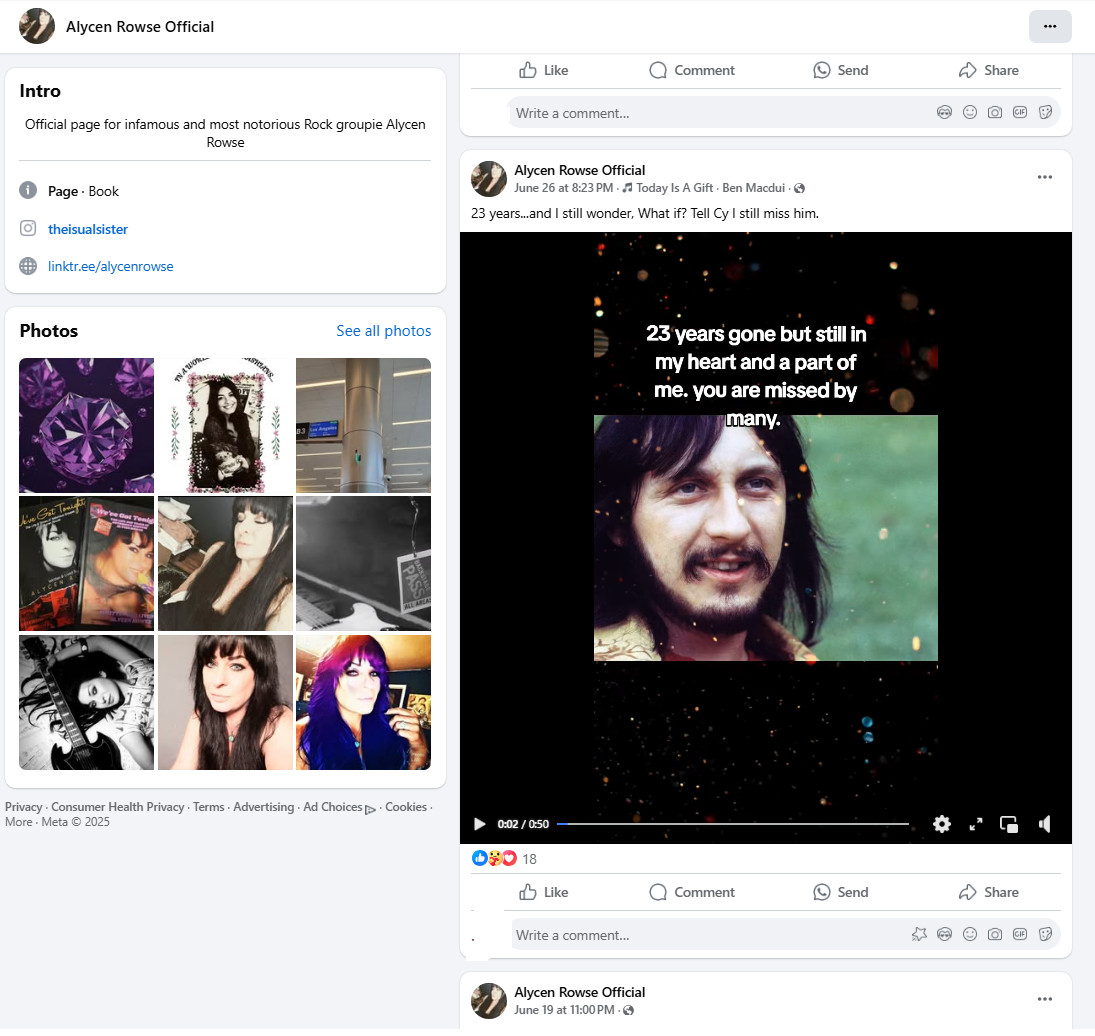Open Ad Choices footer link

pos(339,807)
